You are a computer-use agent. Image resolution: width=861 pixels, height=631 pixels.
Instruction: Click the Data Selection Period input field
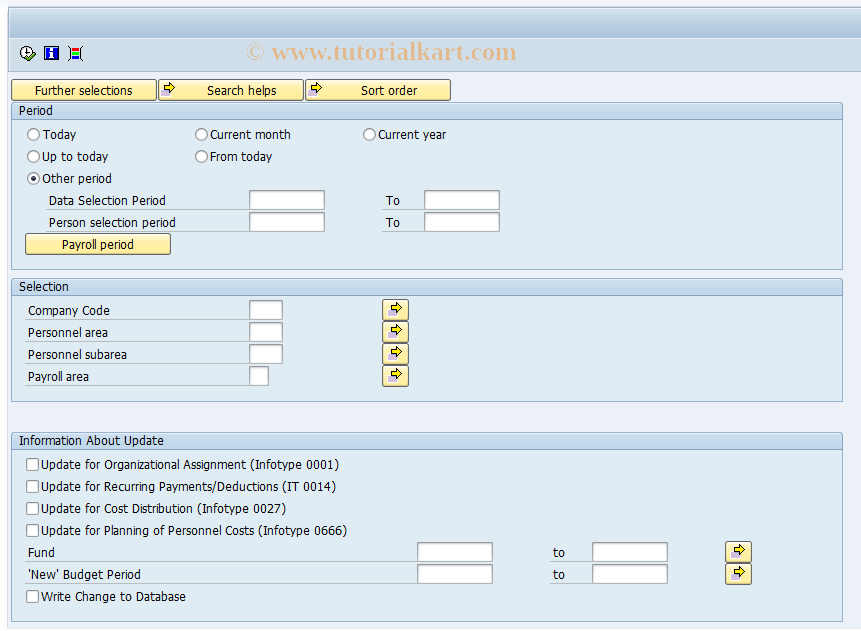click(x=287, y=199)
